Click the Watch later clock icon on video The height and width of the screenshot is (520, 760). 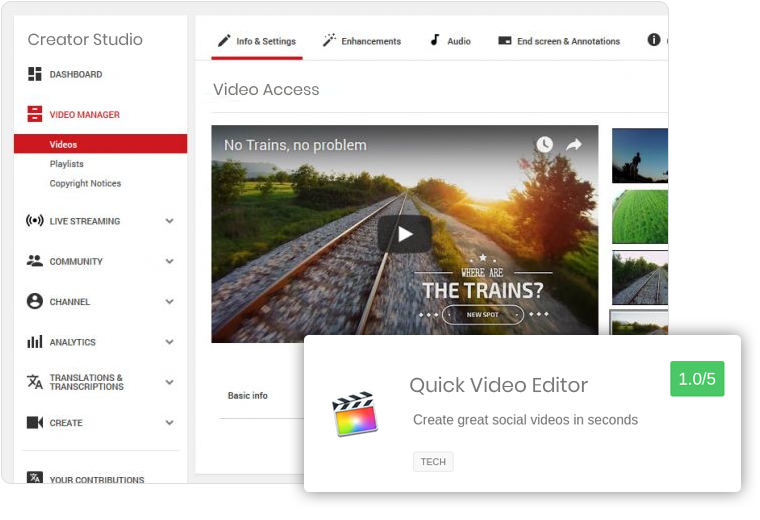click(x=544, y=144)
